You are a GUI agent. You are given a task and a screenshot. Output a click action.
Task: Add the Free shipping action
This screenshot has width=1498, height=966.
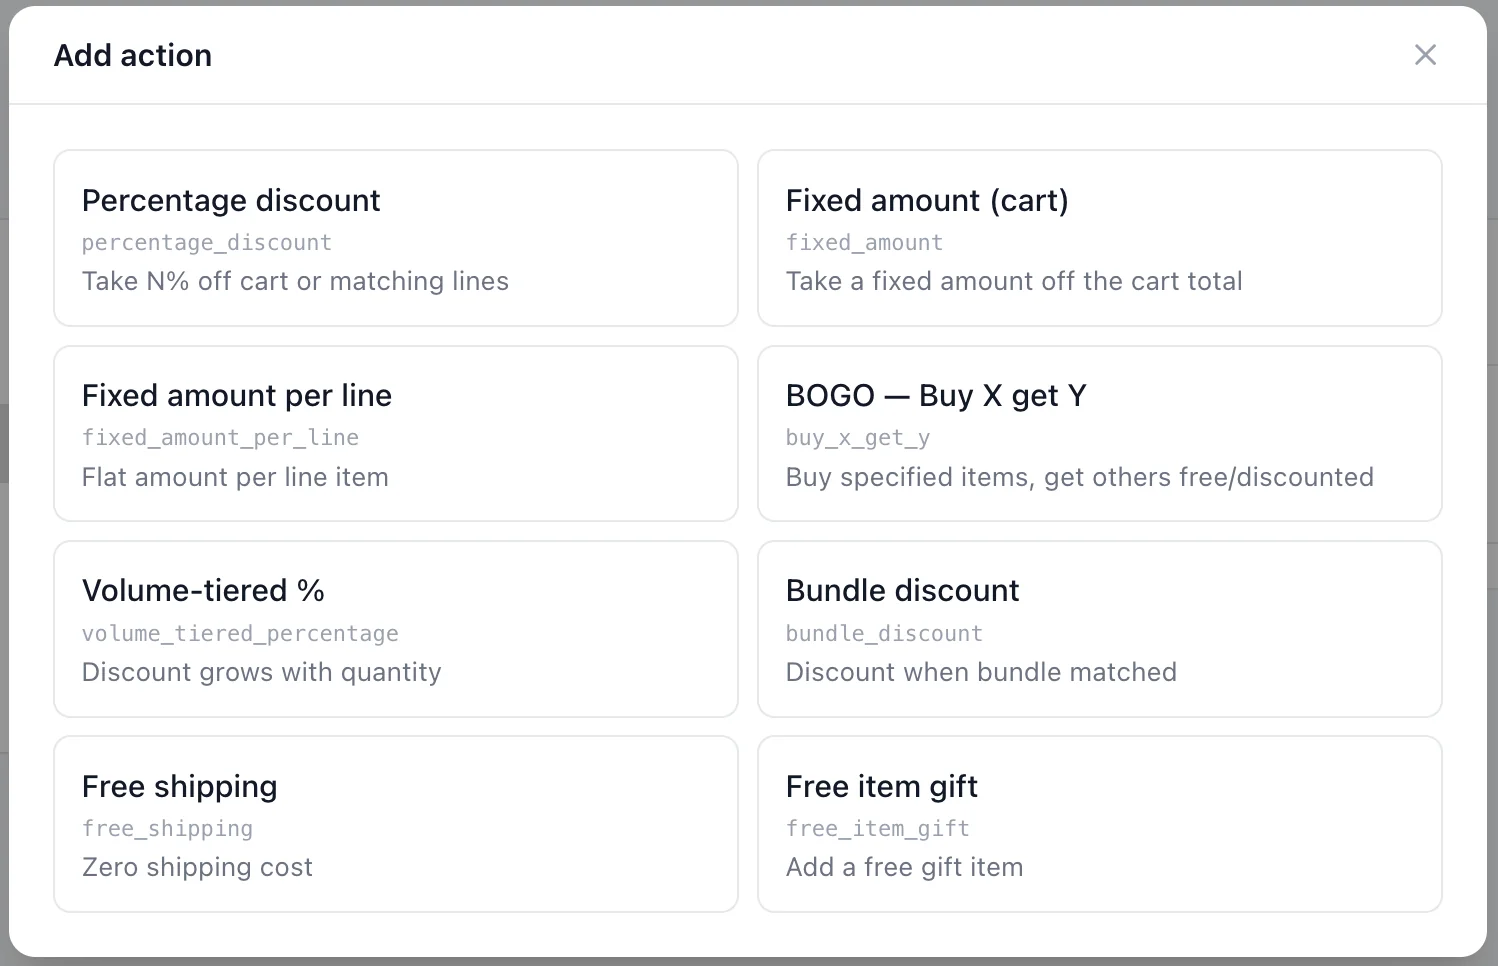(395, 824)
